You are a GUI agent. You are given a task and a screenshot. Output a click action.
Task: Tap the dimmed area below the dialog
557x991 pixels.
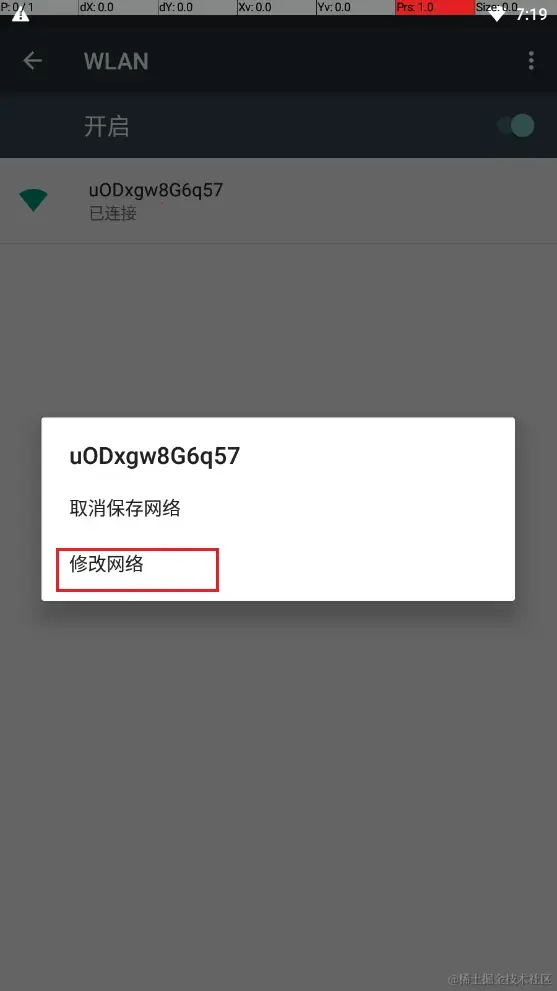[x=278, y=790]
